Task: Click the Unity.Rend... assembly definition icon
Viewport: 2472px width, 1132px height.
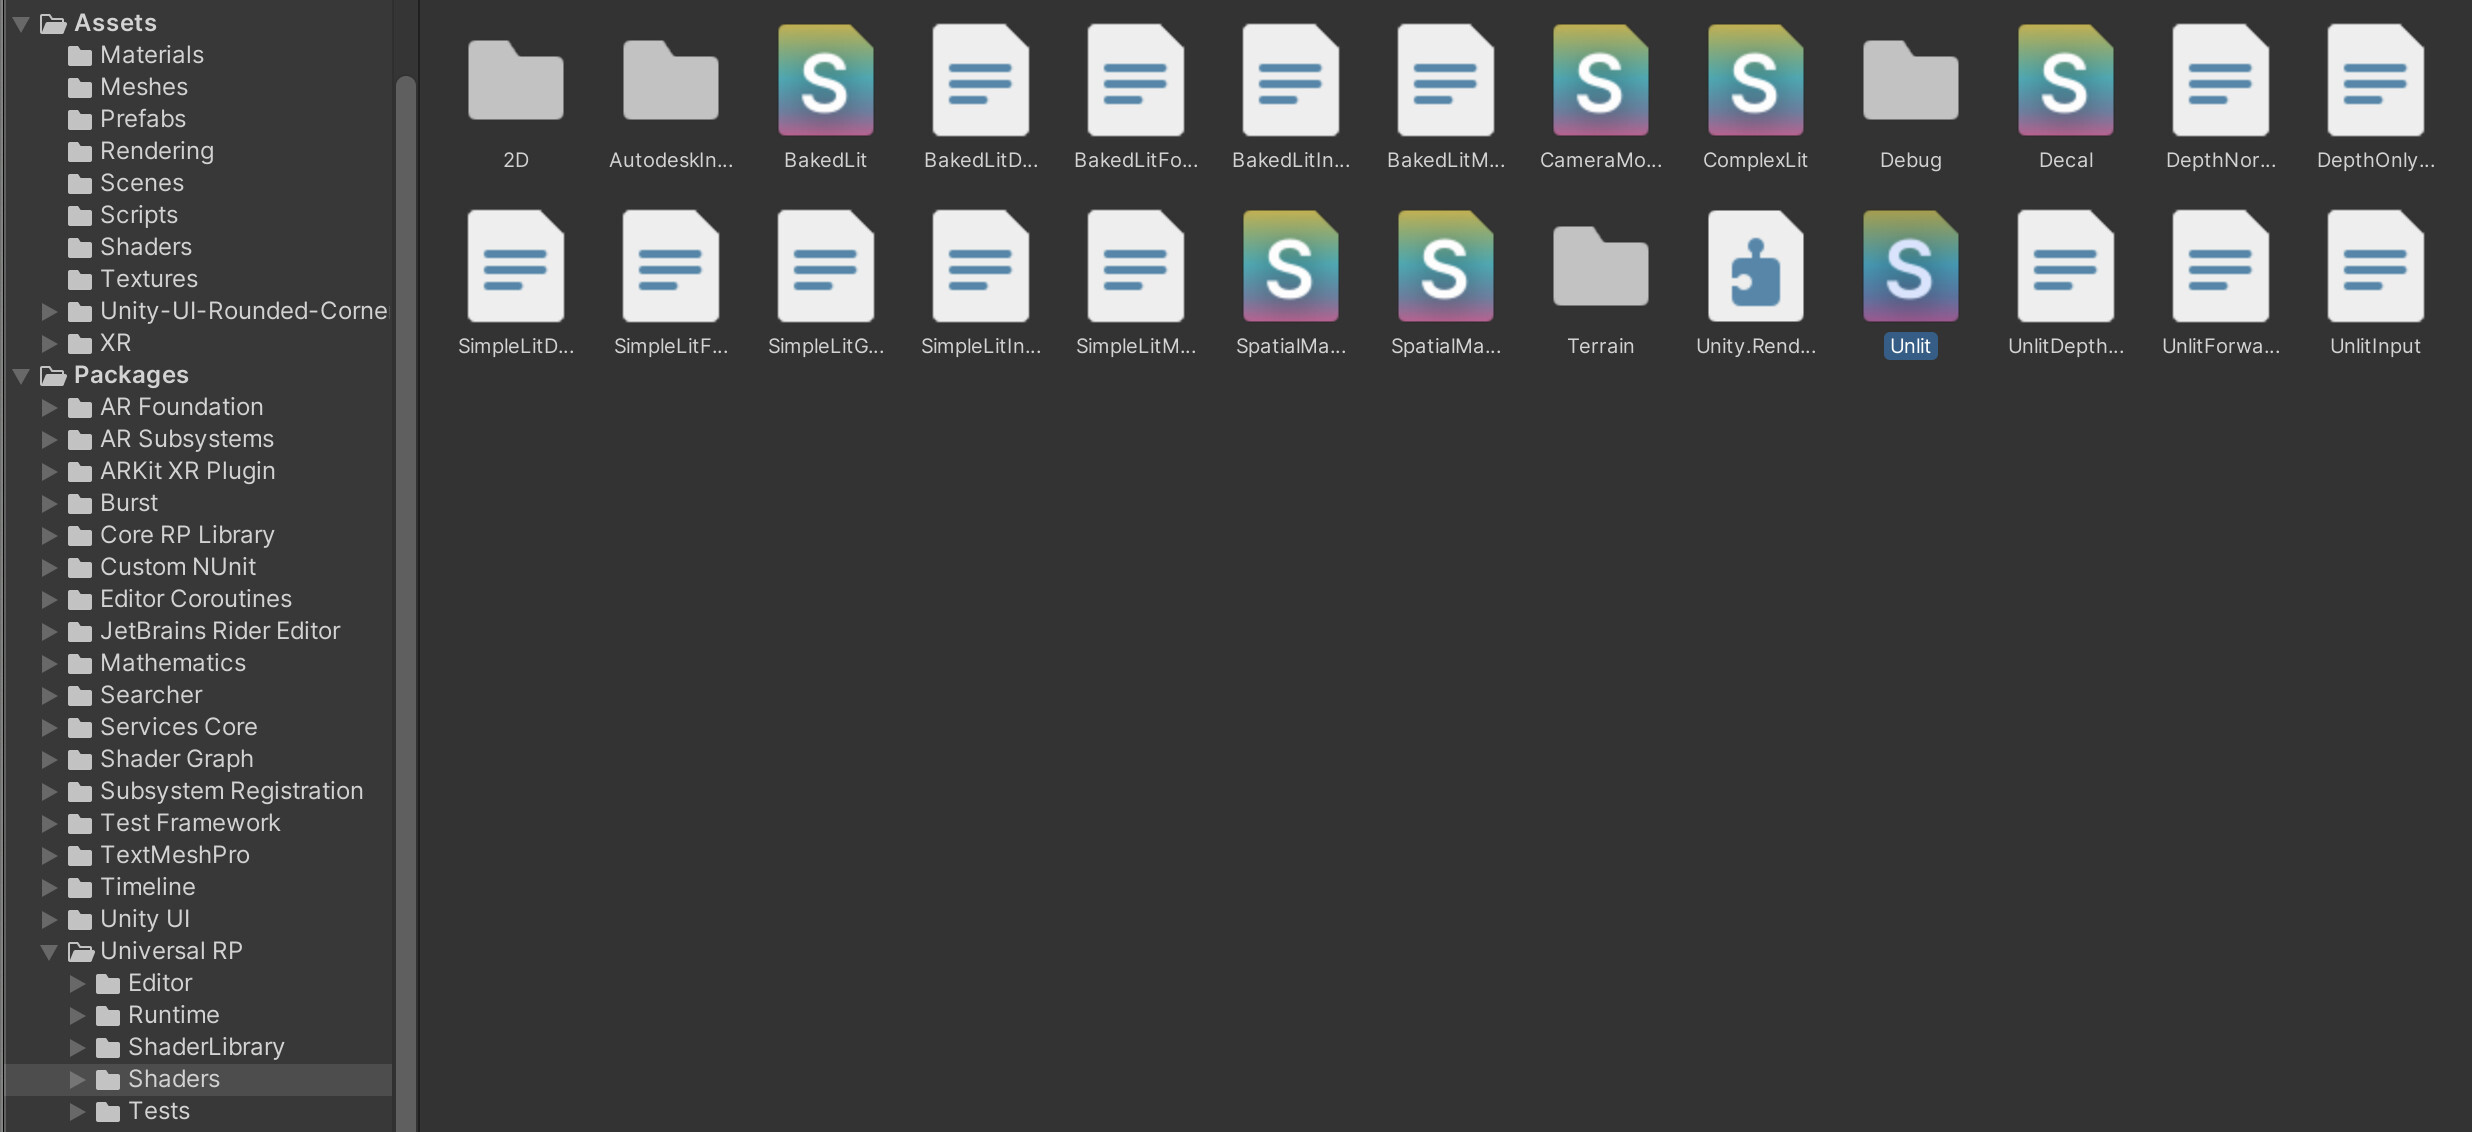Action: pos(1755,268)
